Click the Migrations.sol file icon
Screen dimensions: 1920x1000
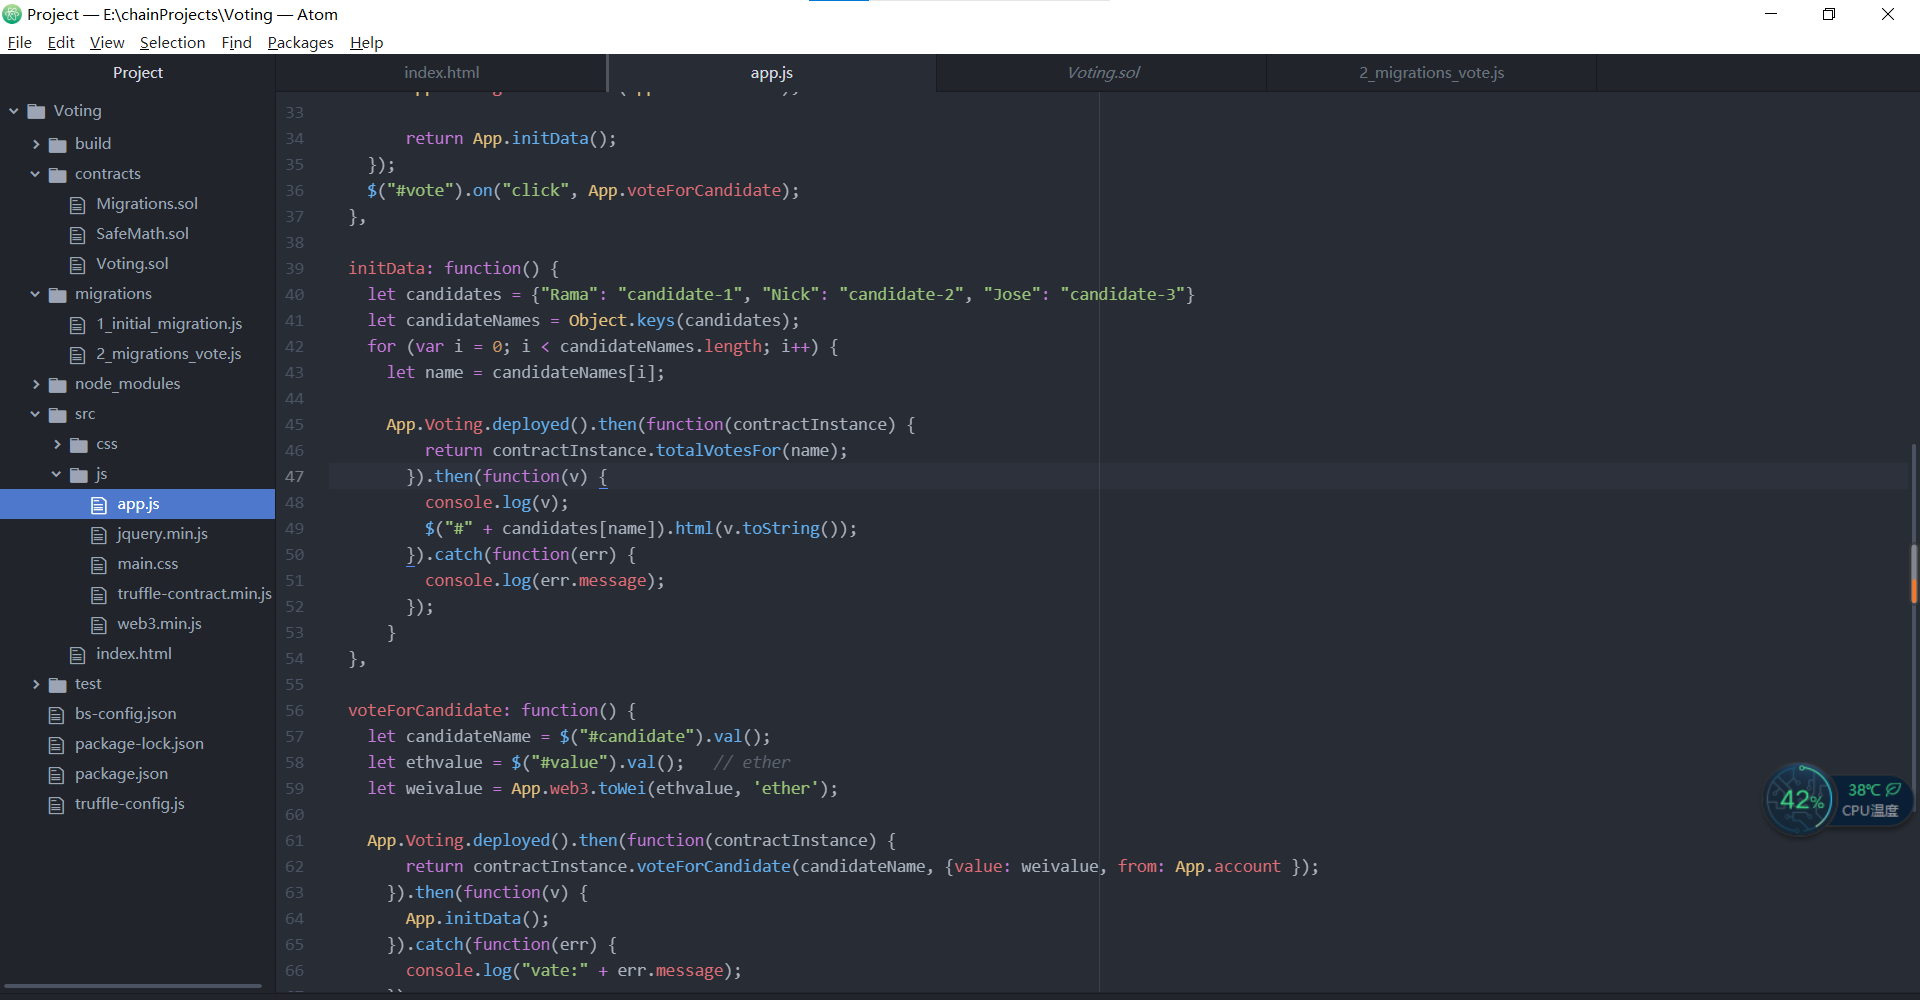[78, 204]
